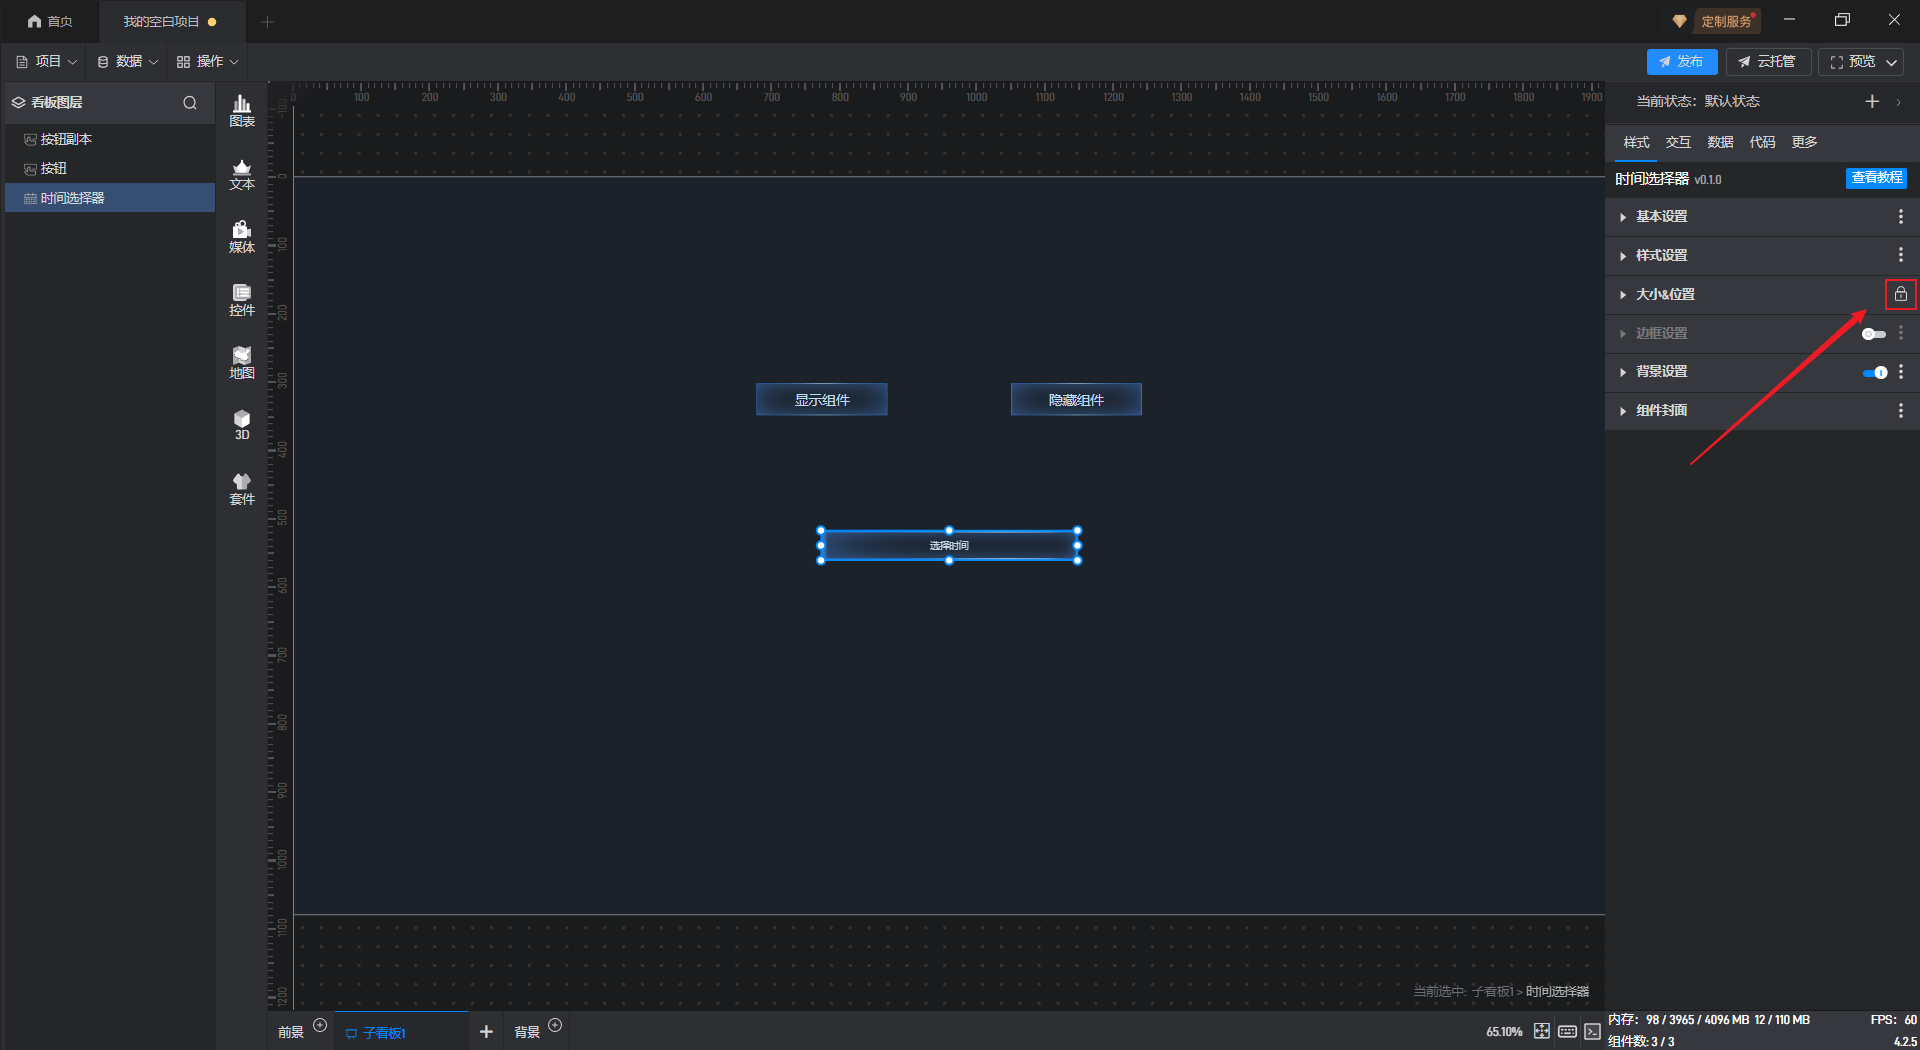Switch to the 数据 properties tab
The width and height of the screenshot is (1920, 1050).
click(x=1720, y=142)
